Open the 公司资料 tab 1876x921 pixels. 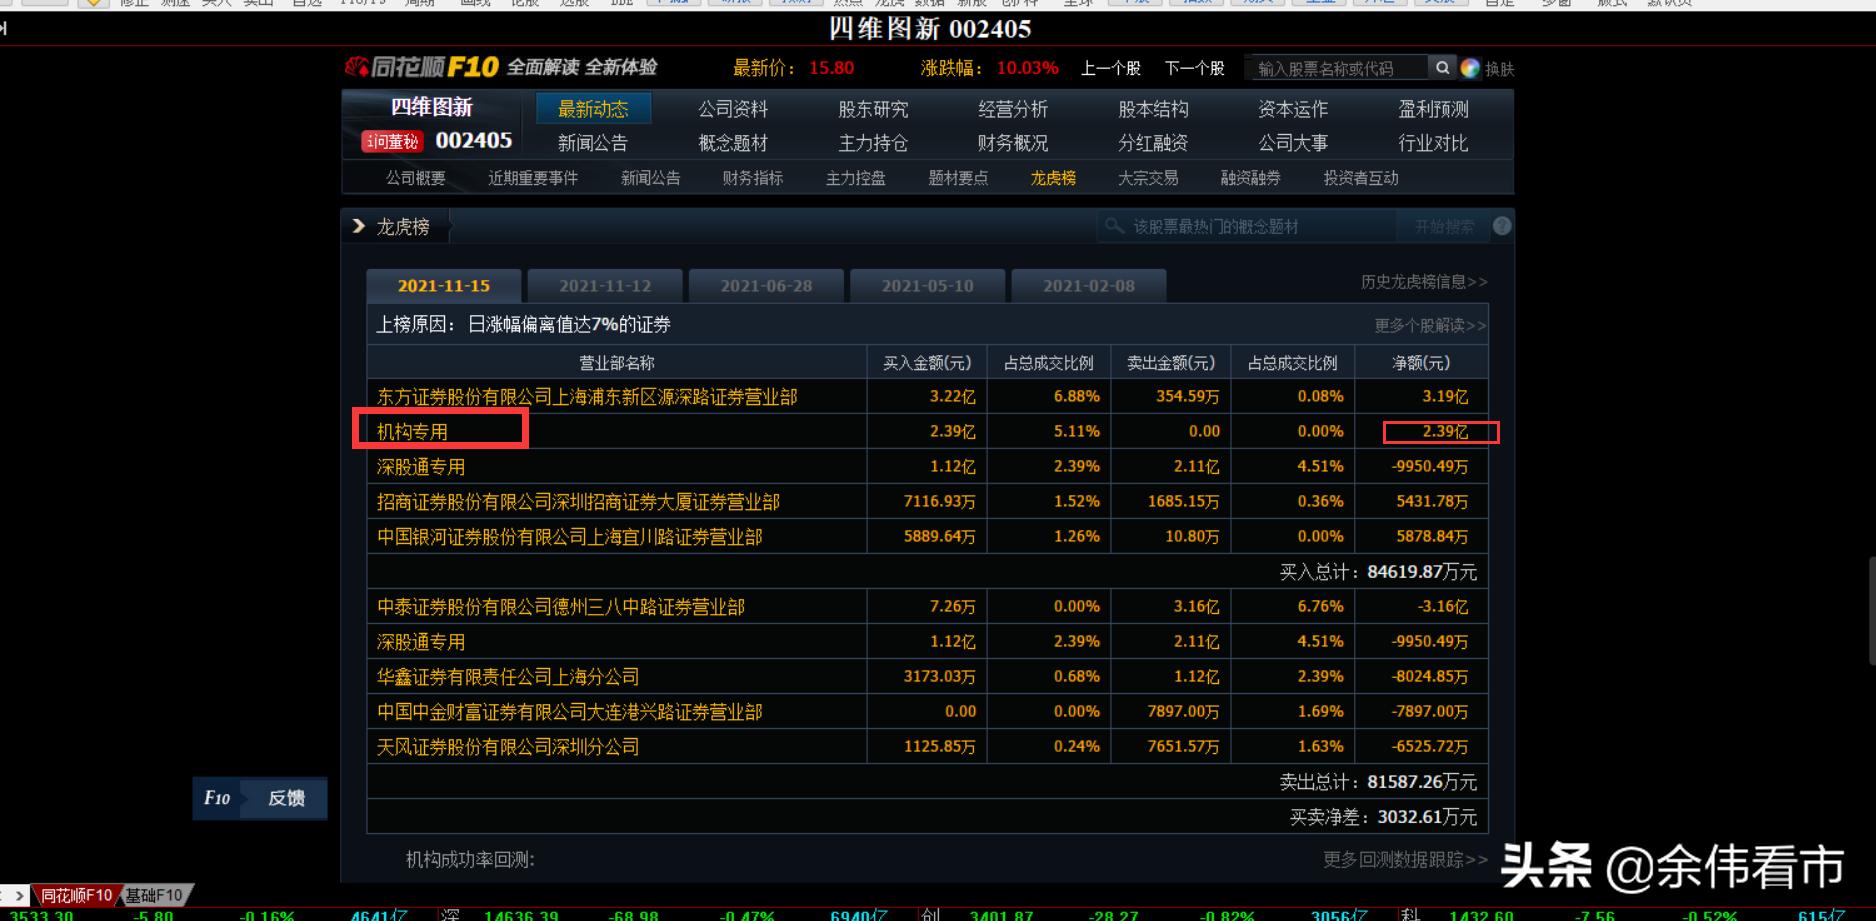[x=733, y=109]
